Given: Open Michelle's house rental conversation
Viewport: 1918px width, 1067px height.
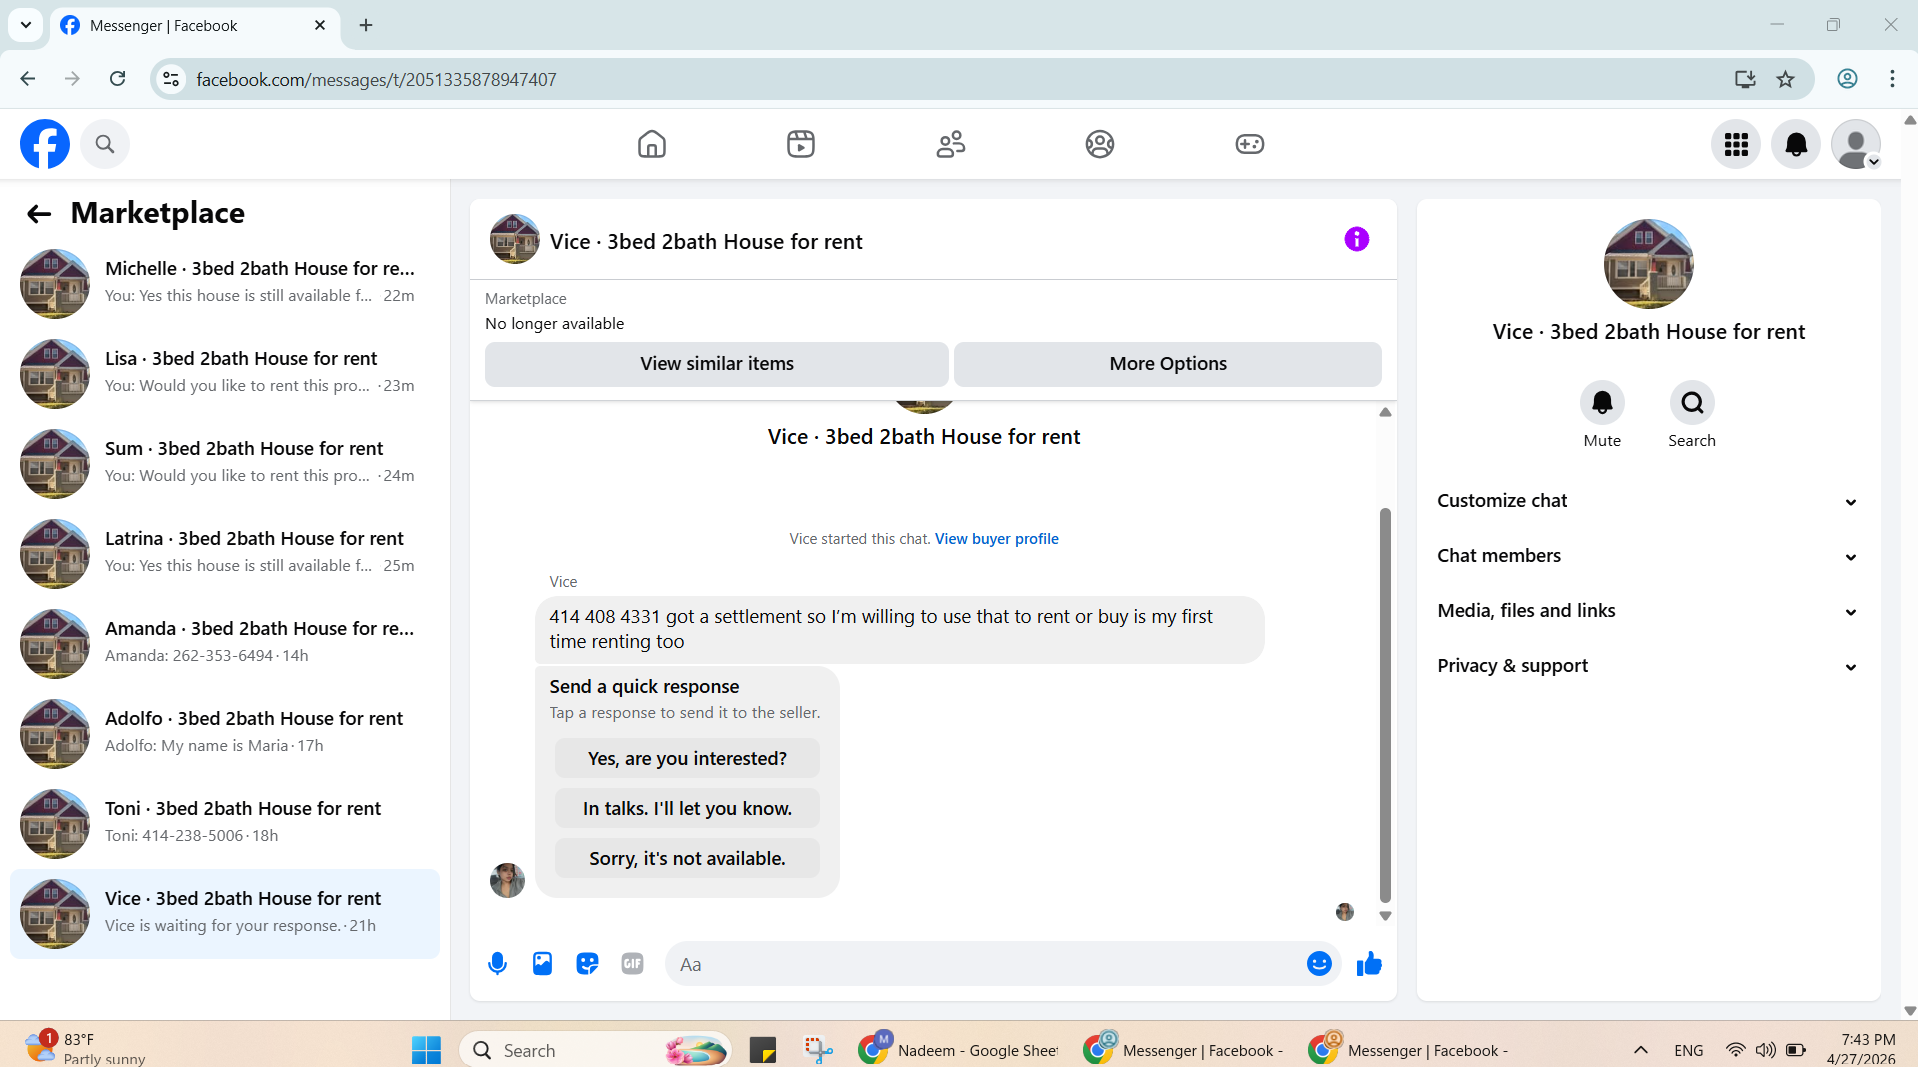Looking at the screenshot, I should (x=225, y=283).
